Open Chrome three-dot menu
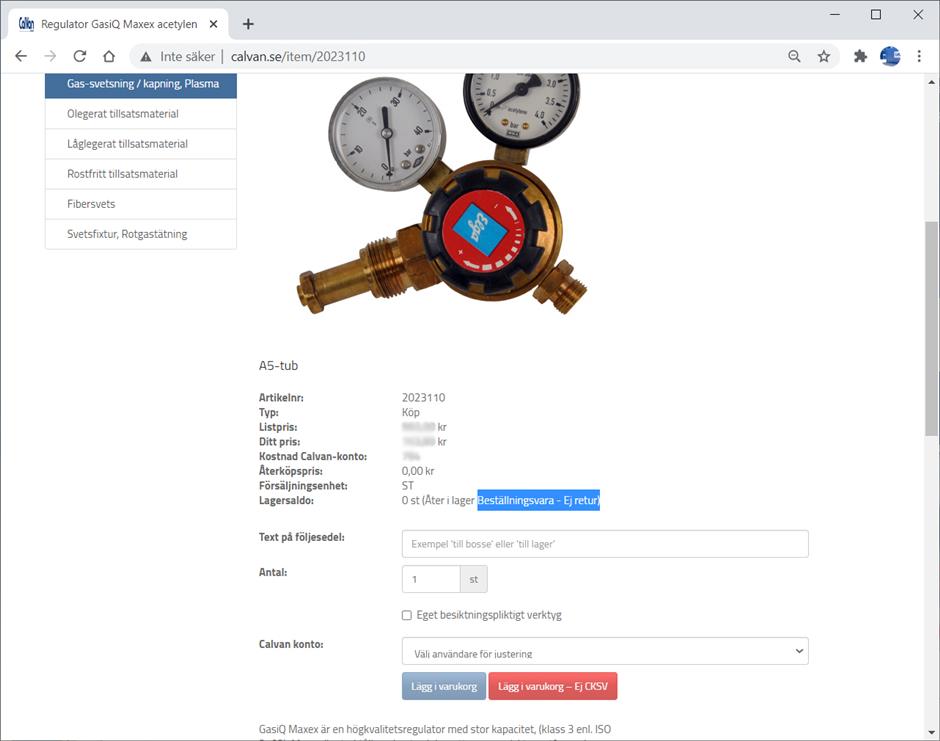 click(x=919, y=57)
